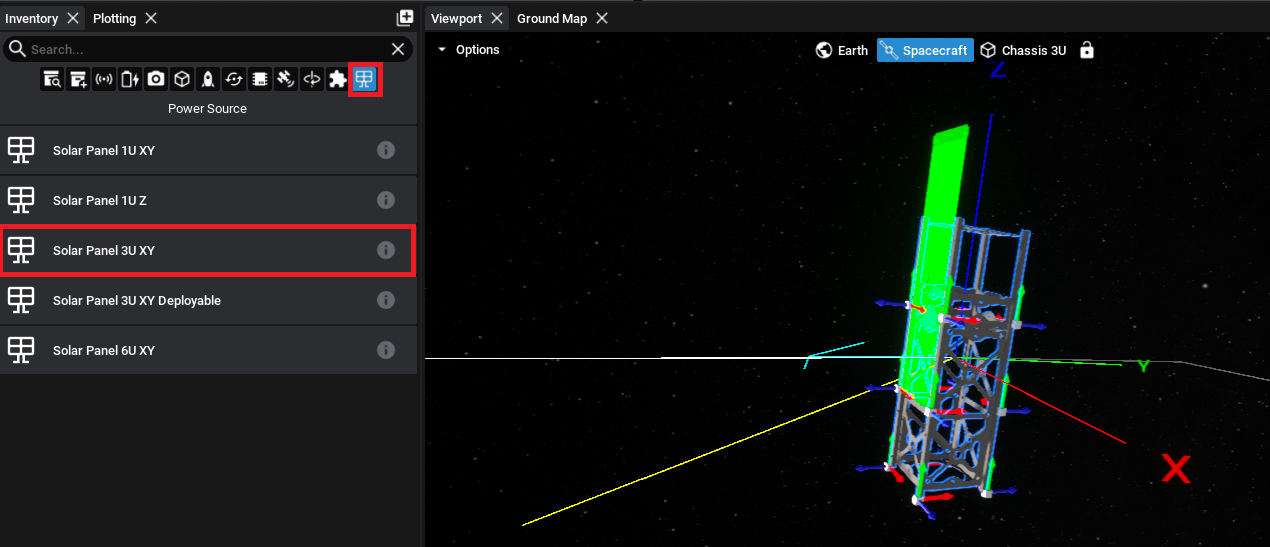
Task: Switch to the Ground Map tab
Action: [x=551, y=18]
